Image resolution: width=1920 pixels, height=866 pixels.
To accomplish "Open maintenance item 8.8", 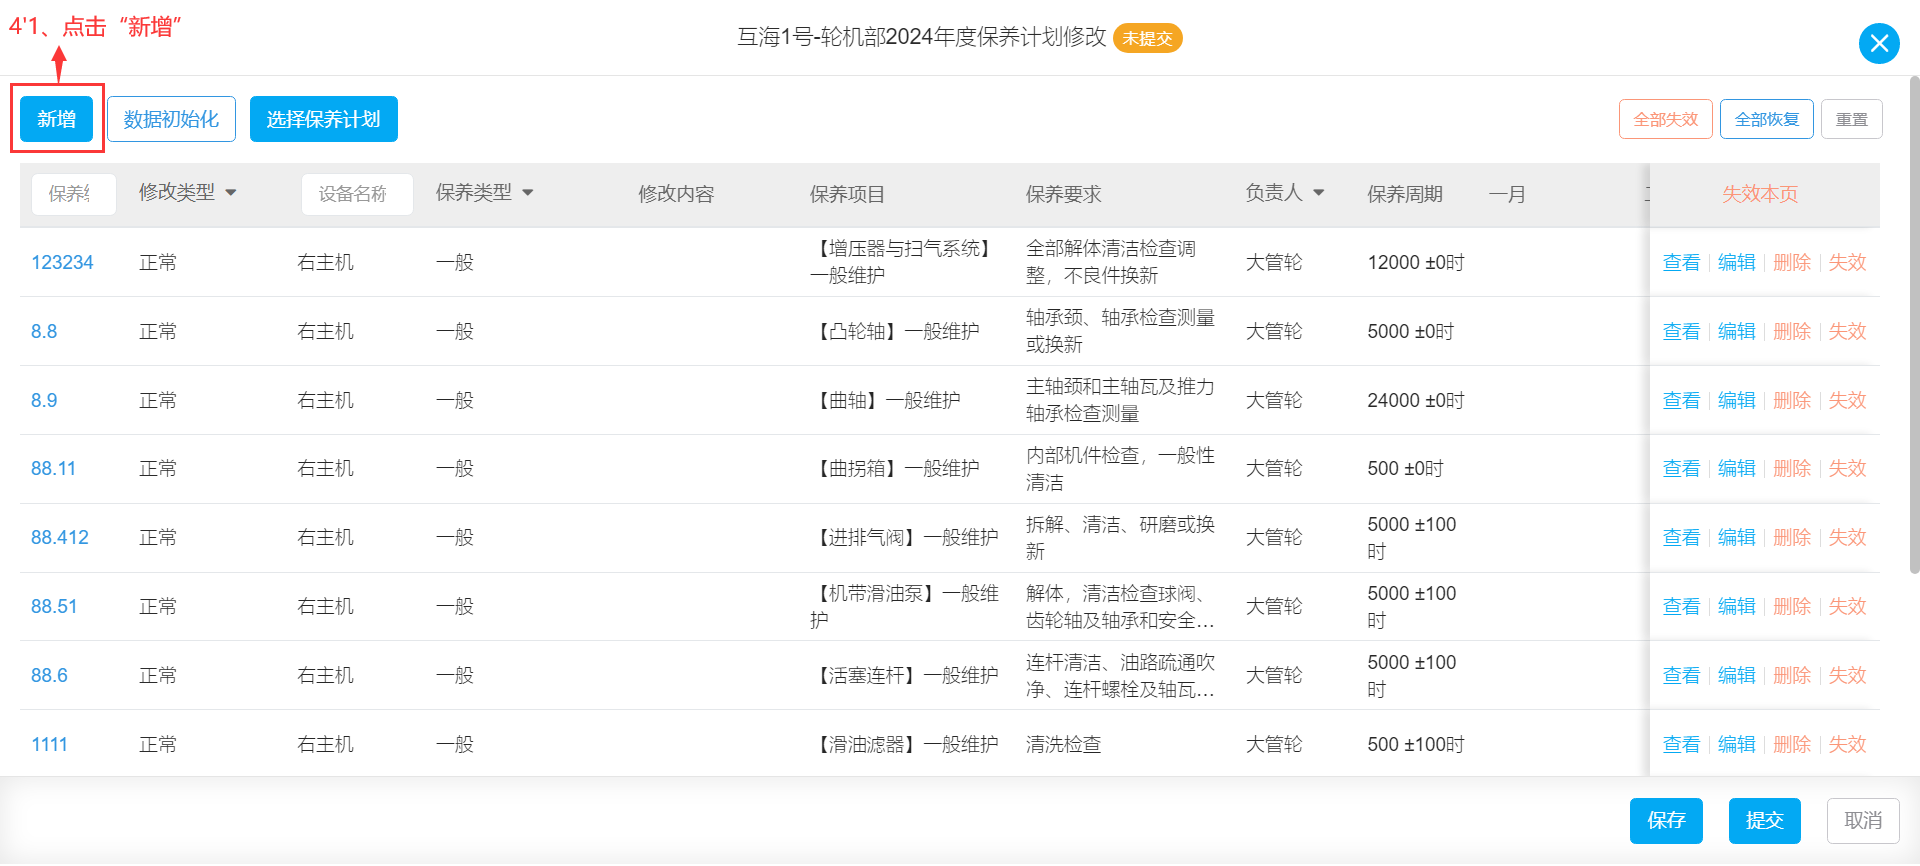I will tap(44, 331).
